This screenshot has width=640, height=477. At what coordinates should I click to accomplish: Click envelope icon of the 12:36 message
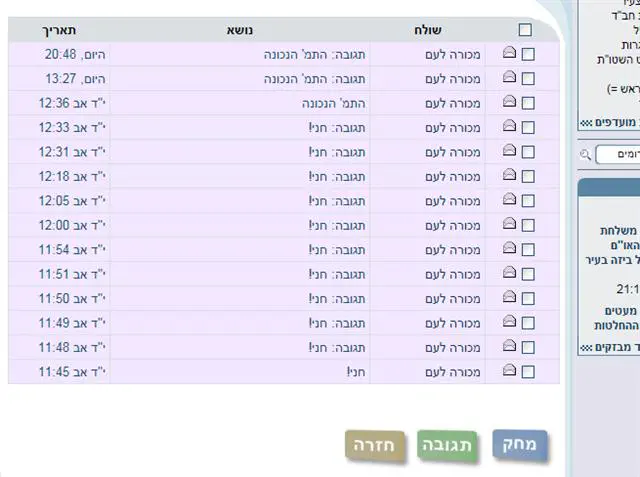pos(509,102)
